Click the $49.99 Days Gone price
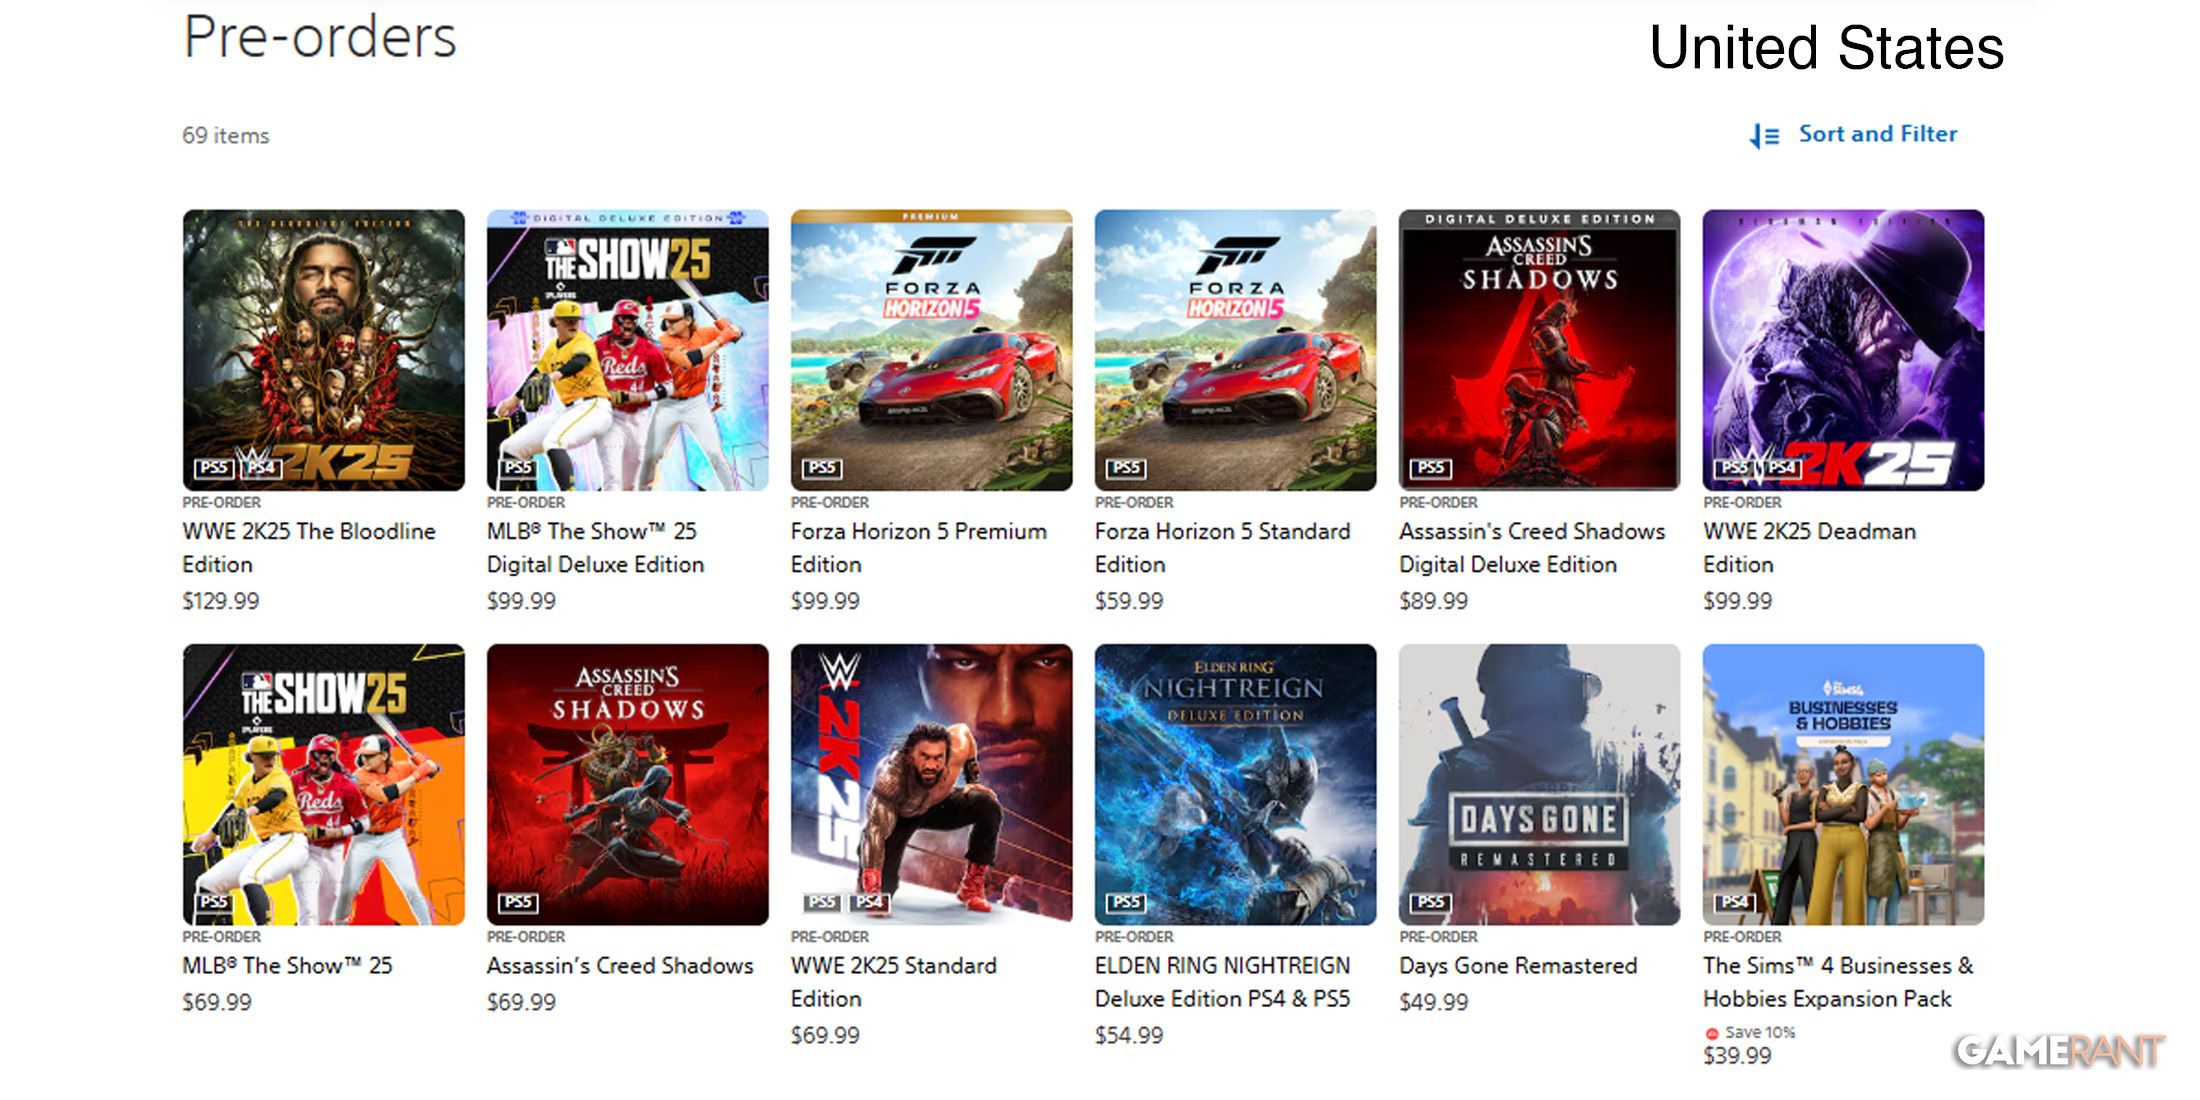The width and height of the screenshot is (2200, 1100). click(1434, 1002)
